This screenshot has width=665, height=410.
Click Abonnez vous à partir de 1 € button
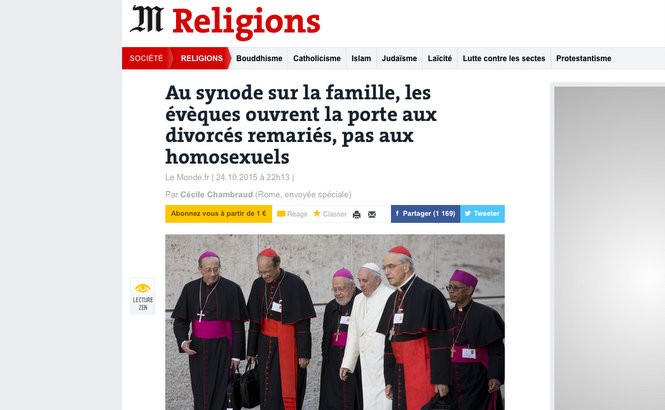[x=218, y=214]
